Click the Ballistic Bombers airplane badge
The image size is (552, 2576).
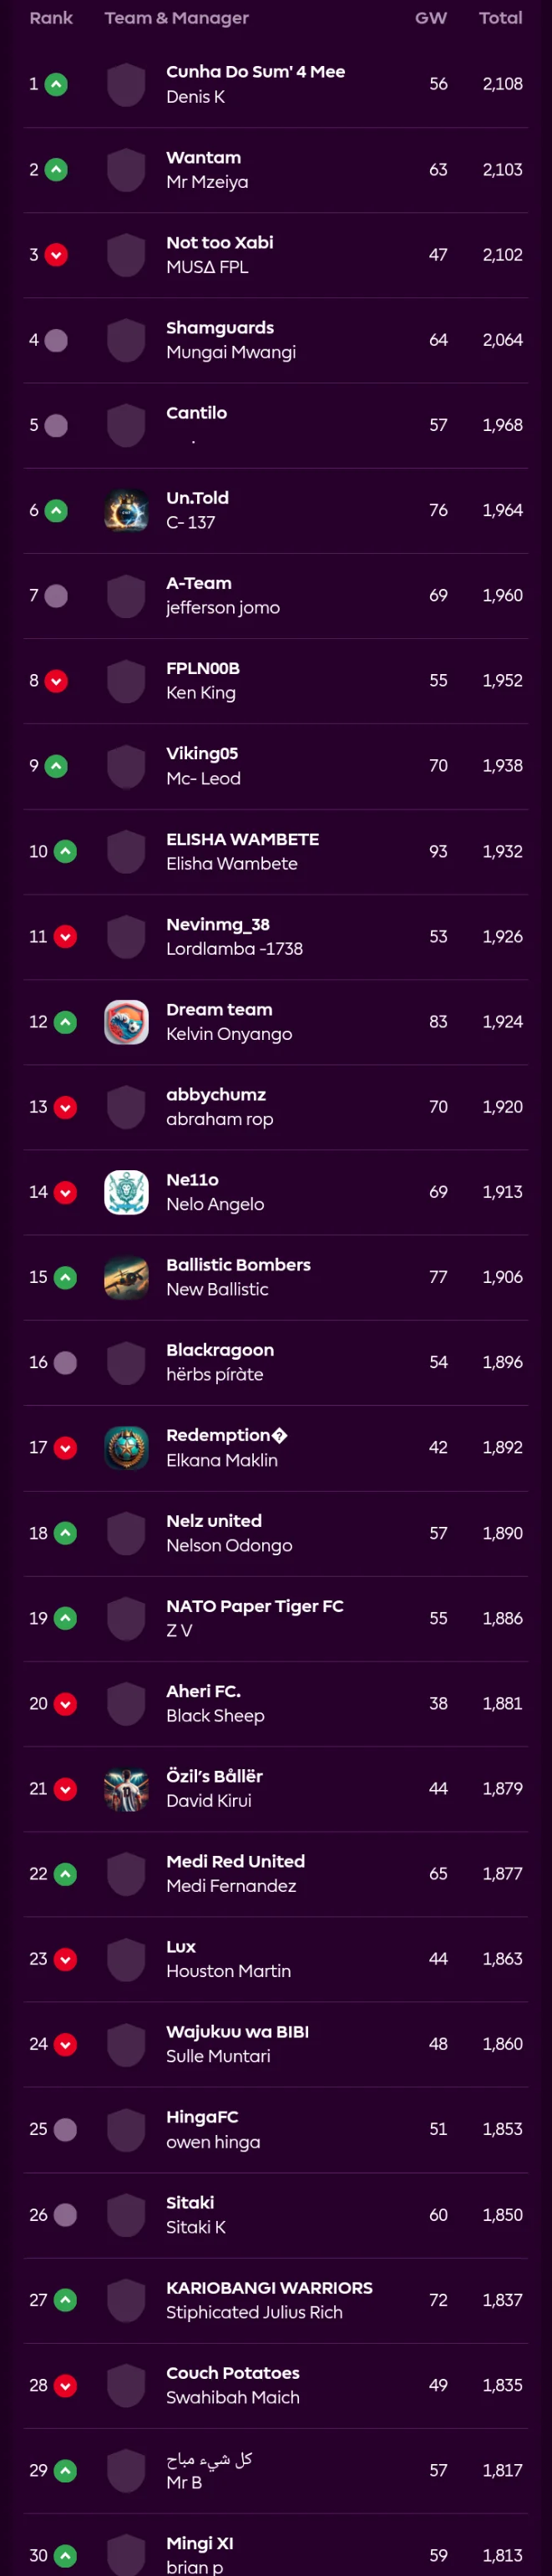pyautogui.click(x=126, y=1277)
